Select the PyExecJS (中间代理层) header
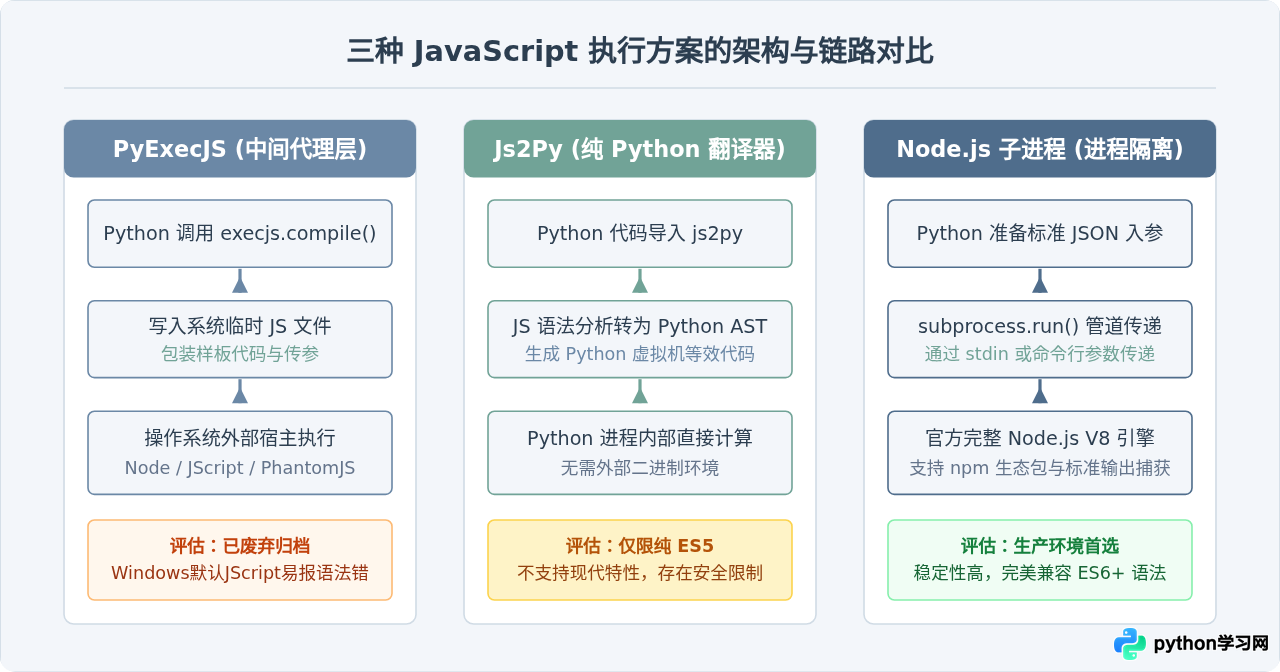Image resolution: width=1280 pixels, height=672 pixels. pos(240,149)
